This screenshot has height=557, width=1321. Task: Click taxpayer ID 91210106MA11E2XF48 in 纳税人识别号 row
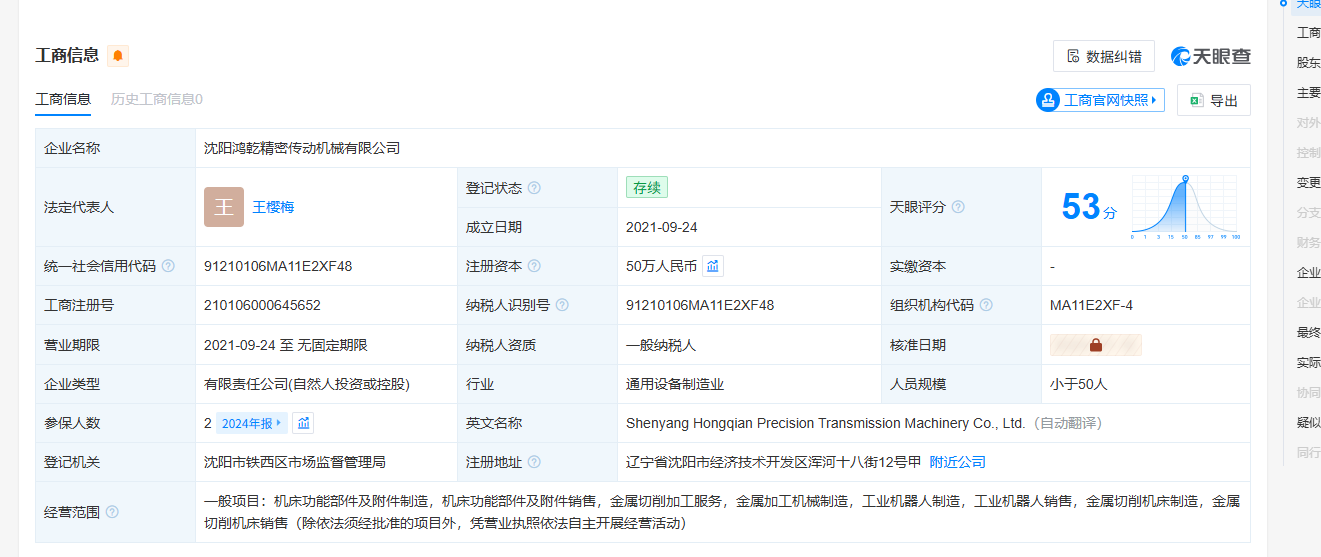[x=700, y=305]
